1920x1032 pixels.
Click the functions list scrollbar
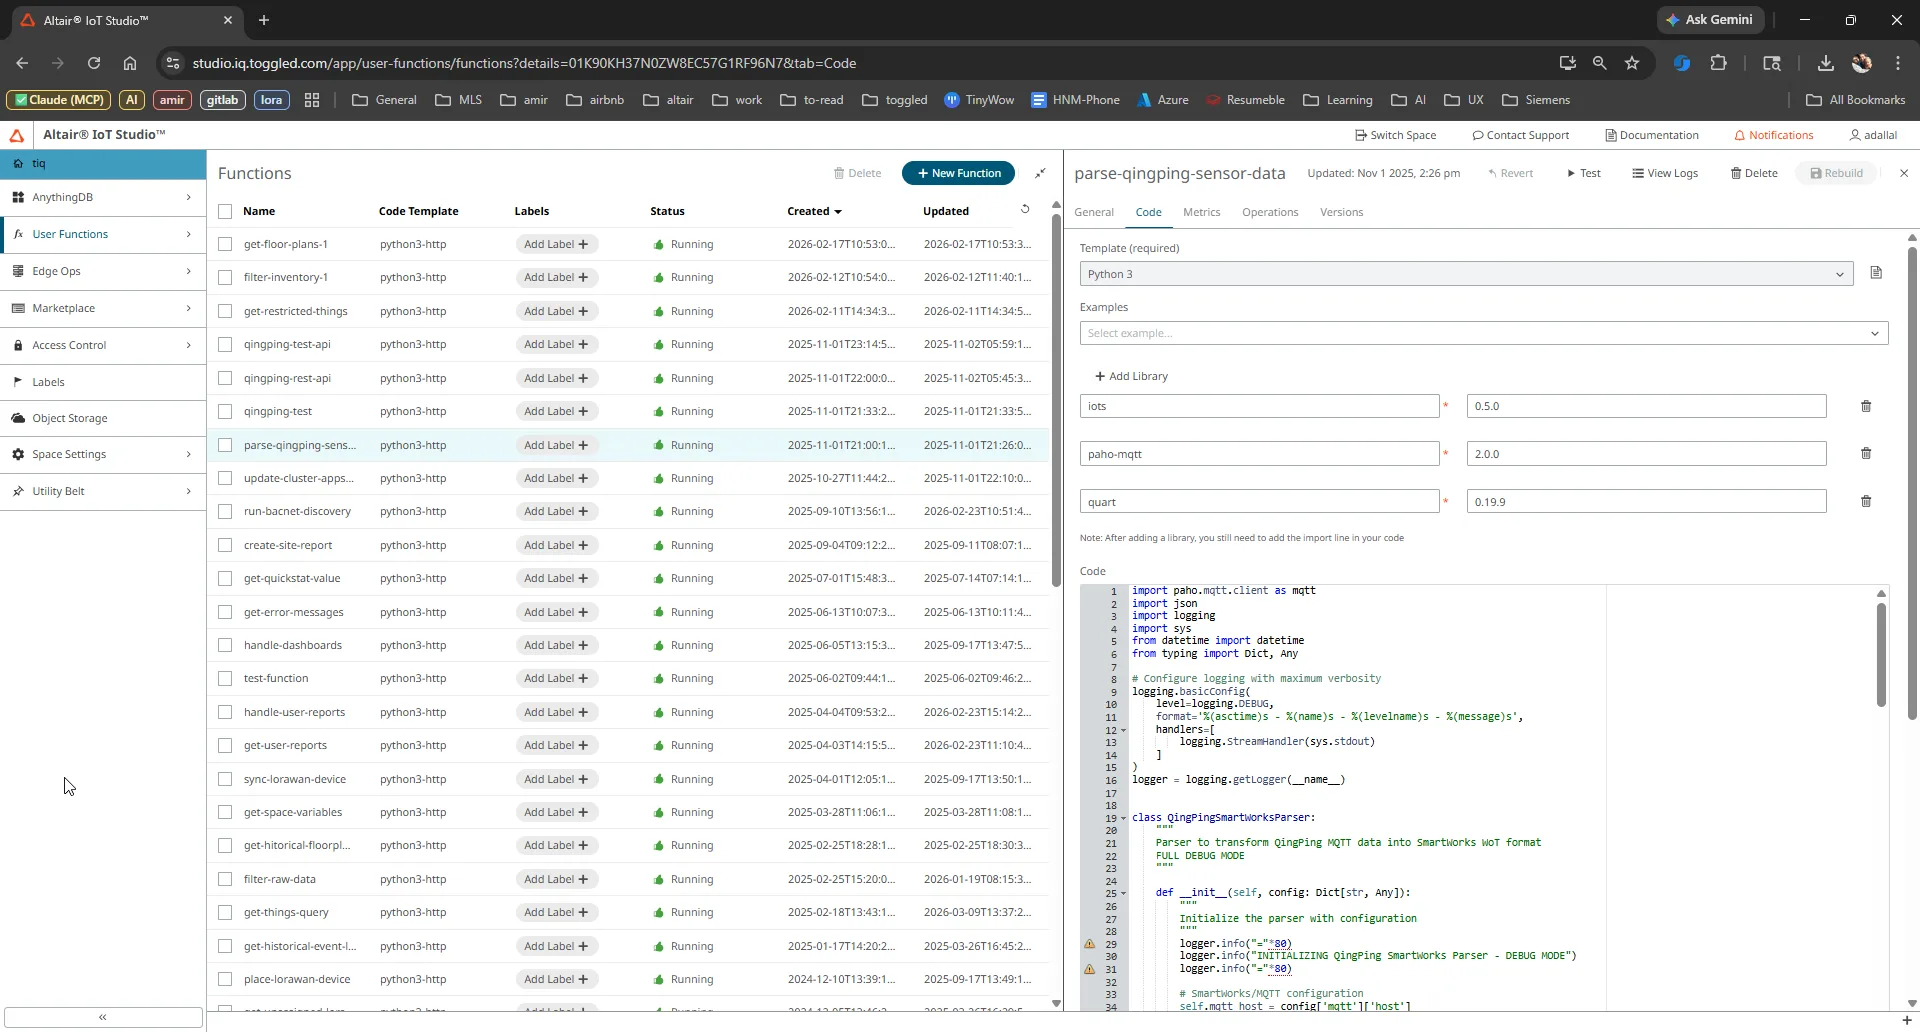coord(1056,400)
